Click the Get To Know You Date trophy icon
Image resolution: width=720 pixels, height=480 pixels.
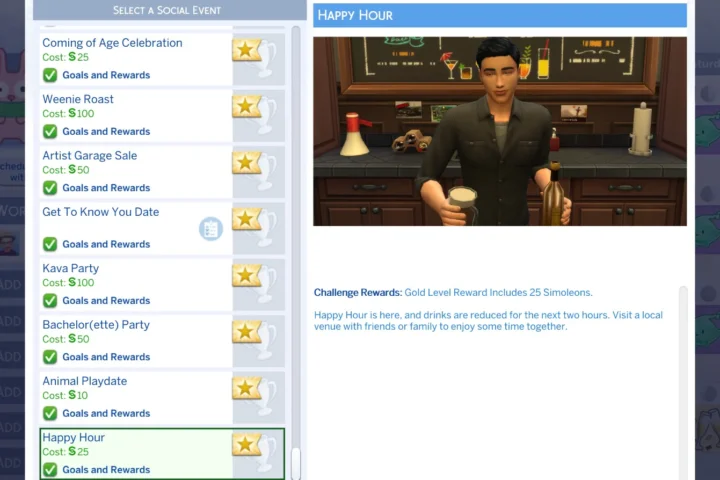tap(253, 227)
